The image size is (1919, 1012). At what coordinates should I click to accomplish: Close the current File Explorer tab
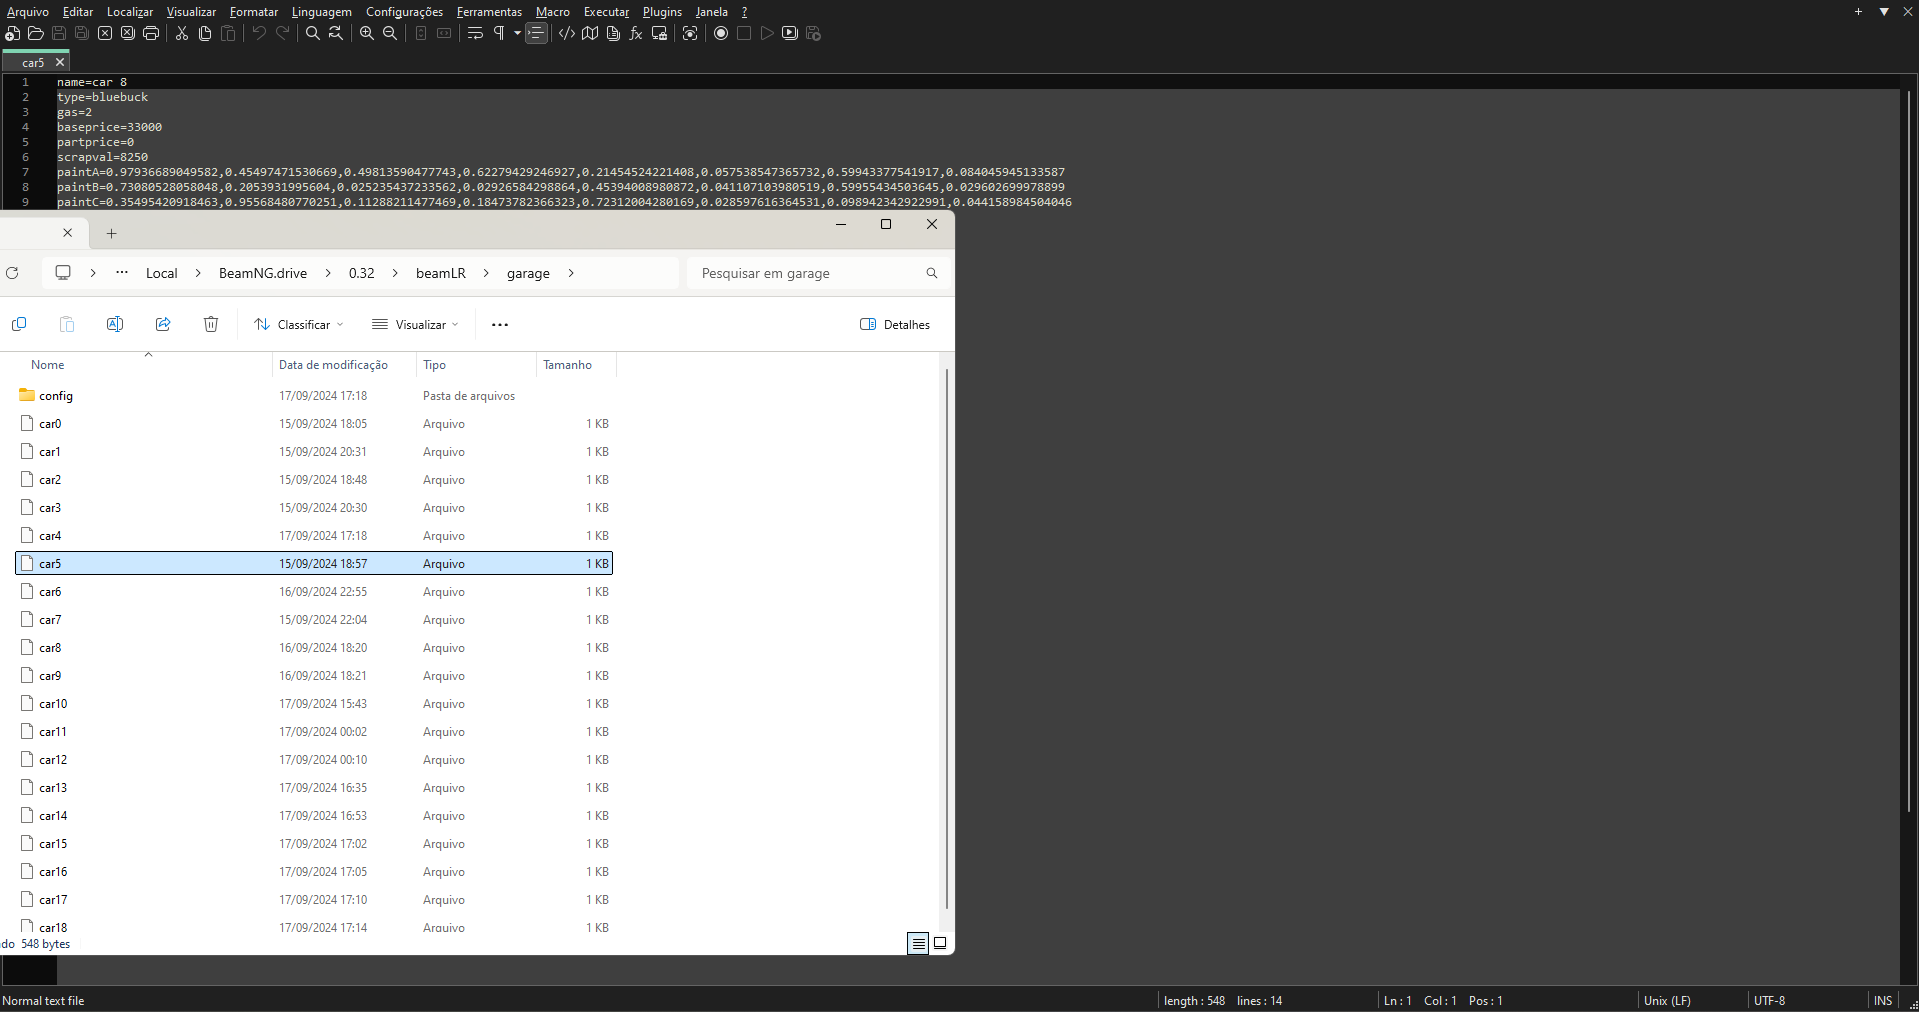click(68, 233)
